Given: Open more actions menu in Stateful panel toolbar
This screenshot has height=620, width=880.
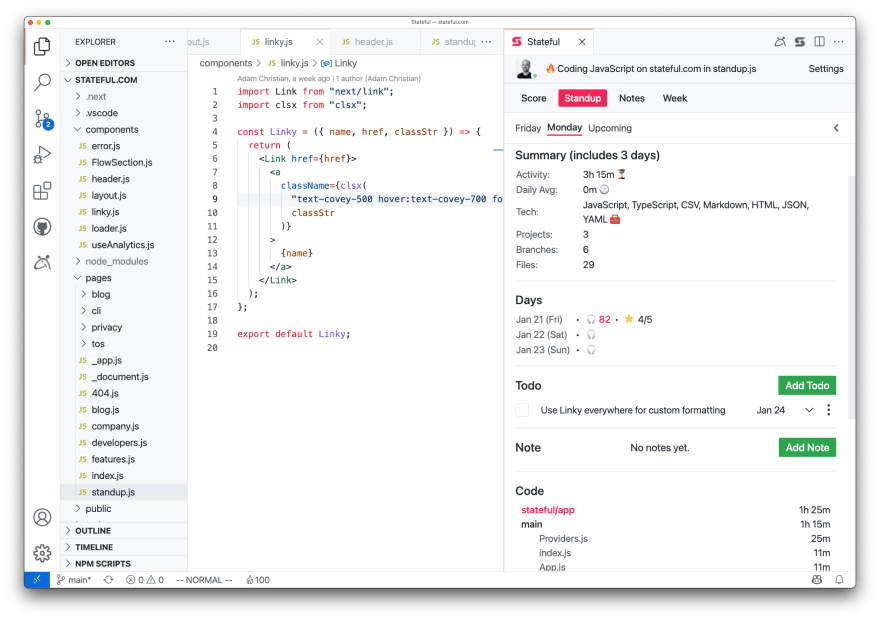Looking at the screenshot, I should point(838,42).
